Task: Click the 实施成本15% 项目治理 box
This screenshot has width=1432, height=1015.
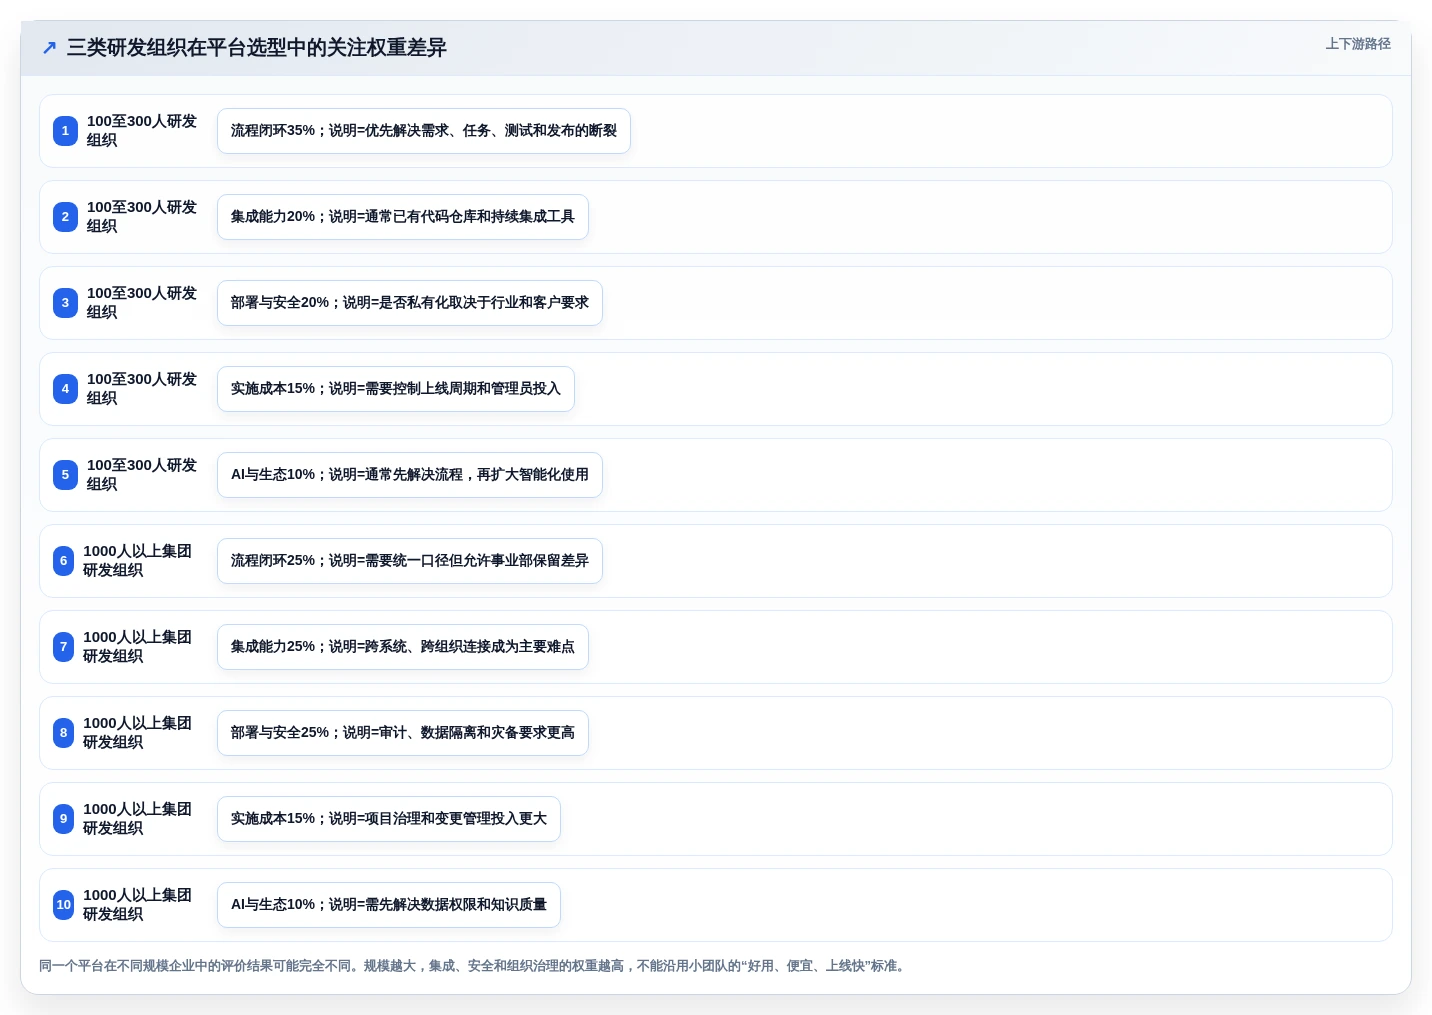Action: (x=389, y=819)
